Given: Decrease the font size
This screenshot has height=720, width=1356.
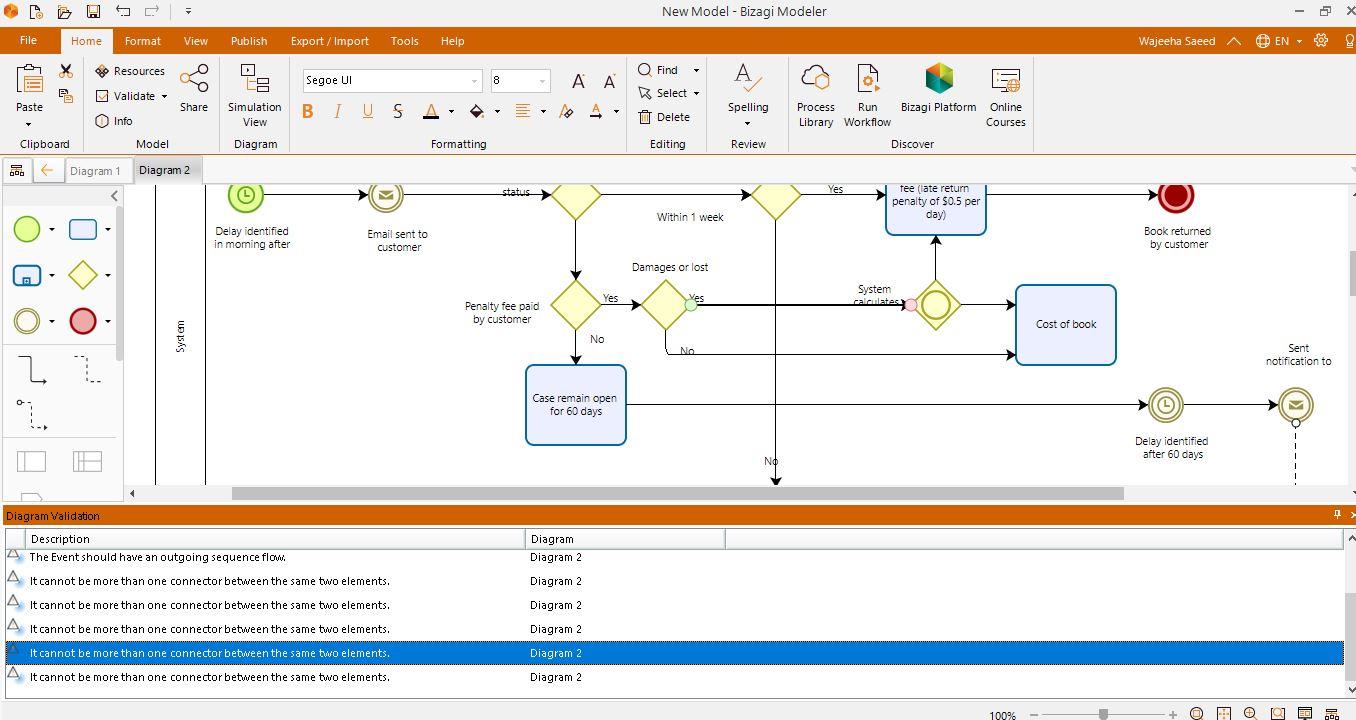Looking at the screenshot, I should 609,81.
